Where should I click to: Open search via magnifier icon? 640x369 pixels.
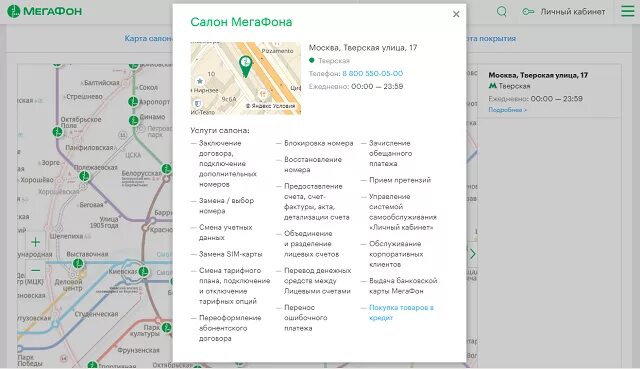pos(502,11)
